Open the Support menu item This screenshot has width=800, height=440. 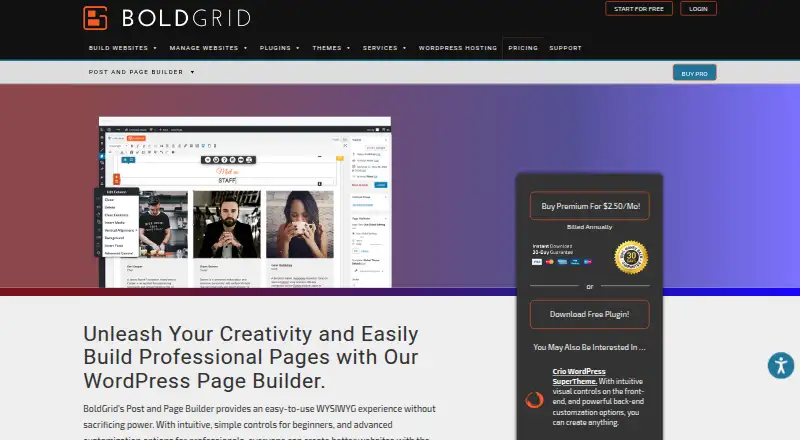565,48
